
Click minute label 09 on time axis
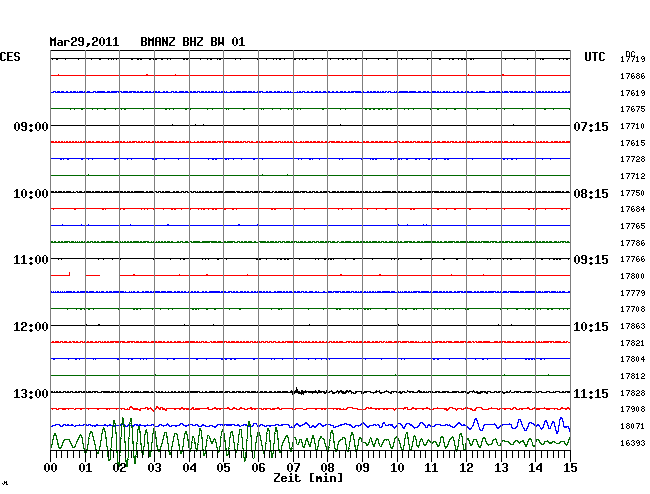click(x=362, y=468)
